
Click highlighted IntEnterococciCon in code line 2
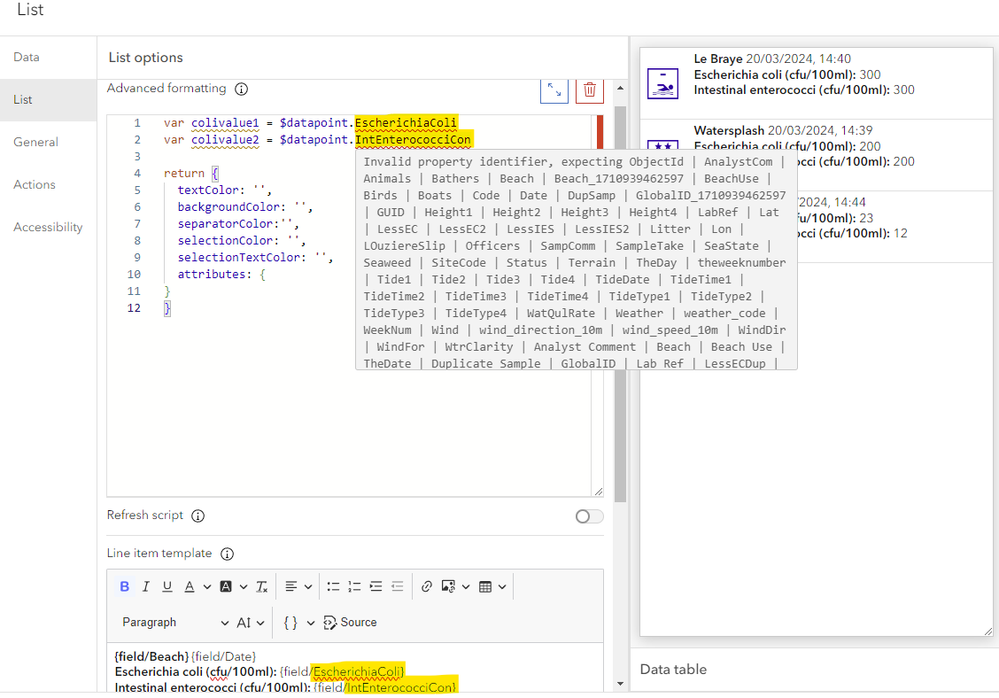coord(413,139)
